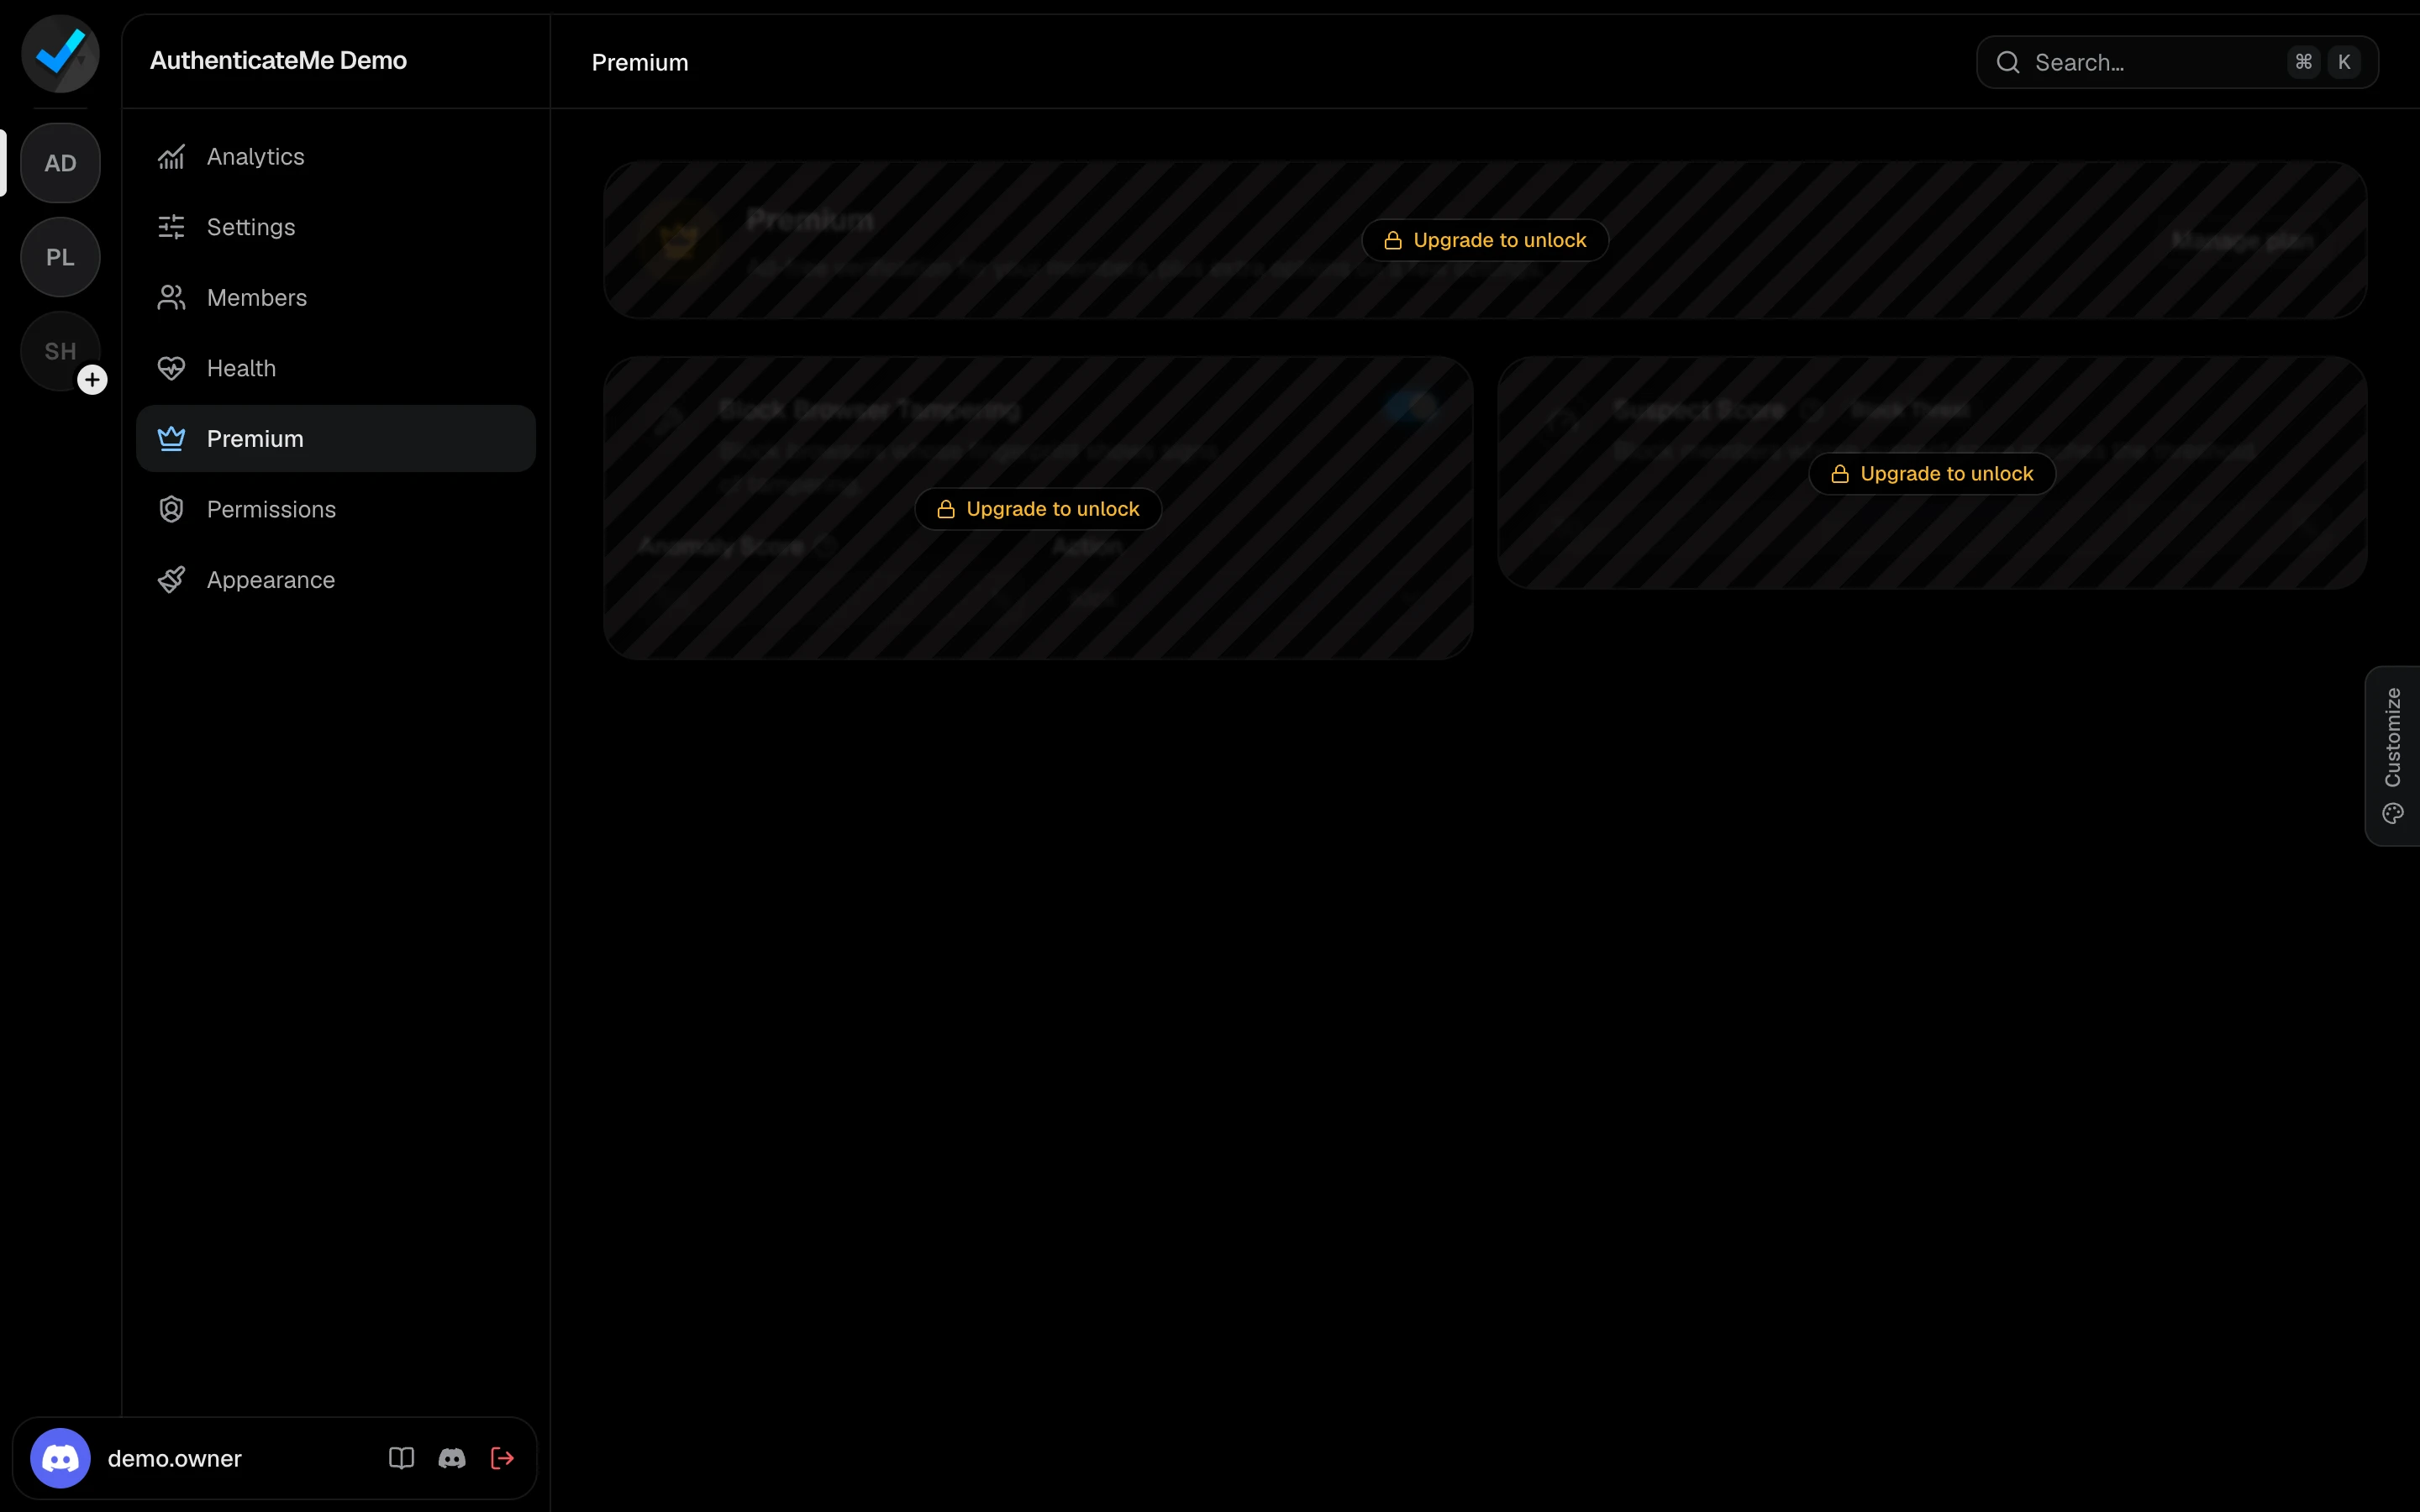Click the AuthenticateMe checkmark logo
Viewport: 2420px width, 1512px height.
(60, 54)
